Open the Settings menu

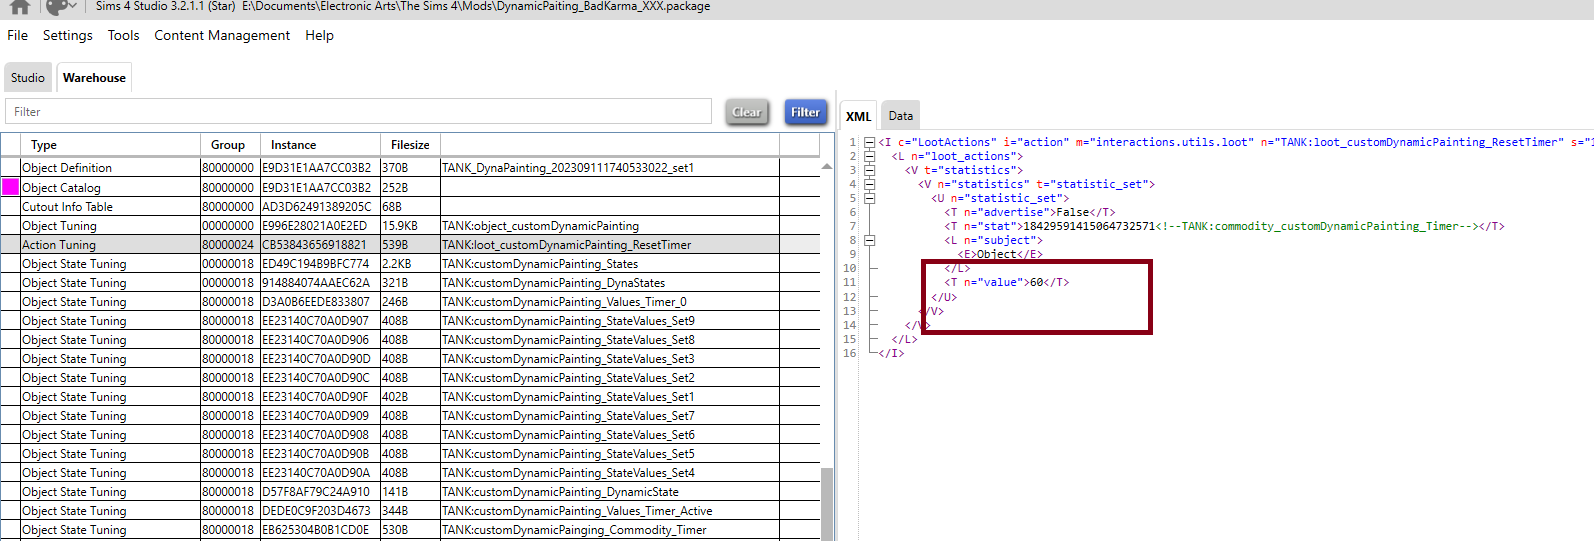[x=68, y=35]
